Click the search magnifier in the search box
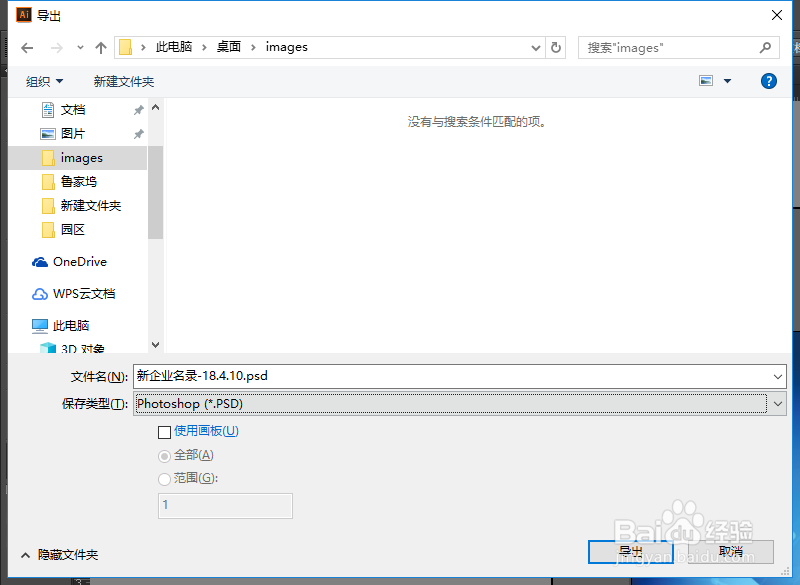 point(766,47)
